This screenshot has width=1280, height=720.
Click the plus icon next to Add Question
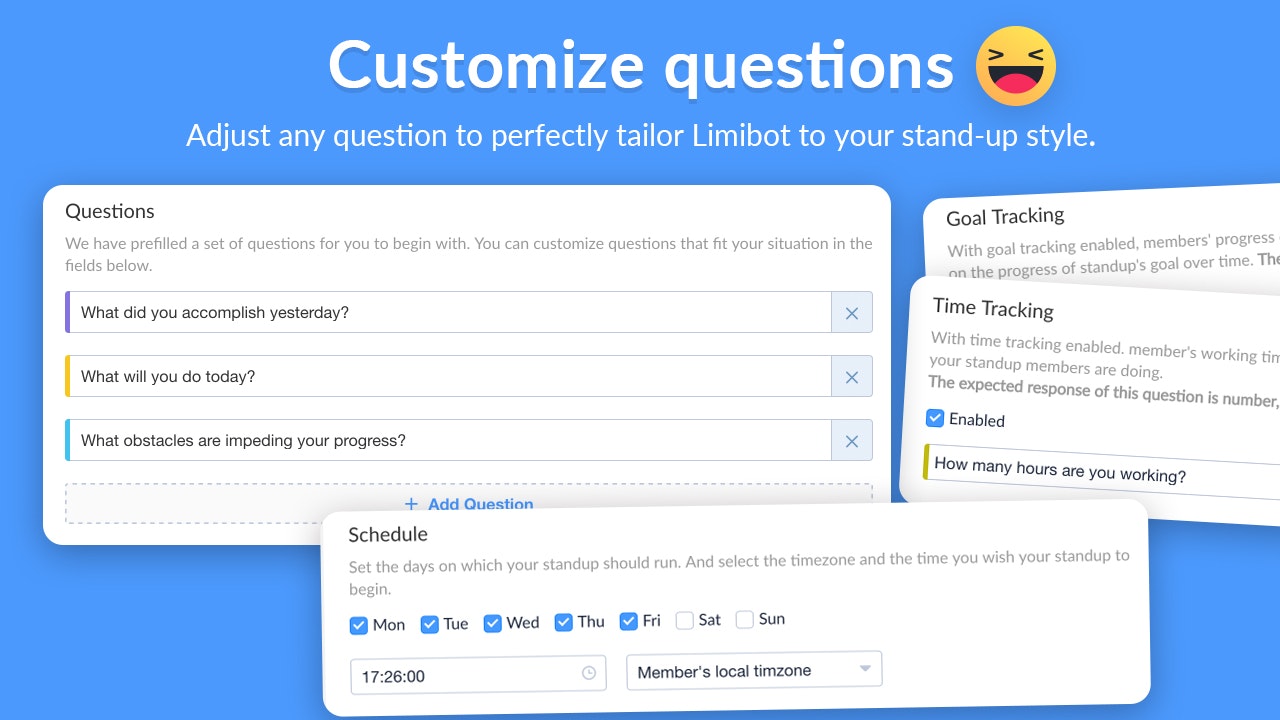pyautogui.click(x=411, y=504)
